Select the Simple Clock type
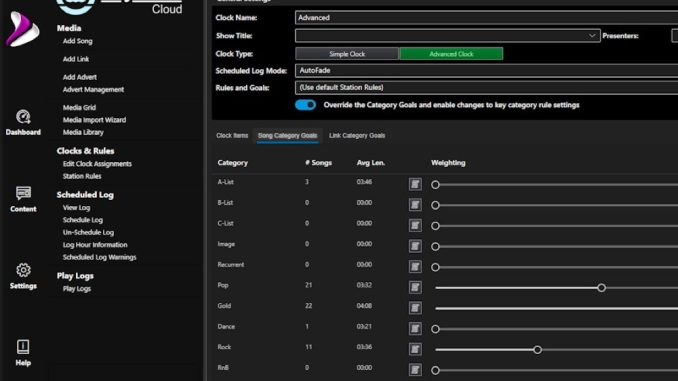This screenshot has height=381, width=678. [347, 54]
